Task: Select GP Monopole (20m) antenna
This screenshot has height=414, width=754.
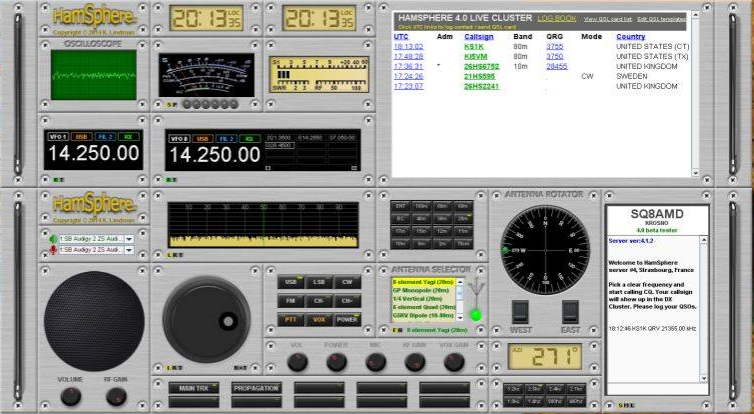Action: (x=424, y=291)
